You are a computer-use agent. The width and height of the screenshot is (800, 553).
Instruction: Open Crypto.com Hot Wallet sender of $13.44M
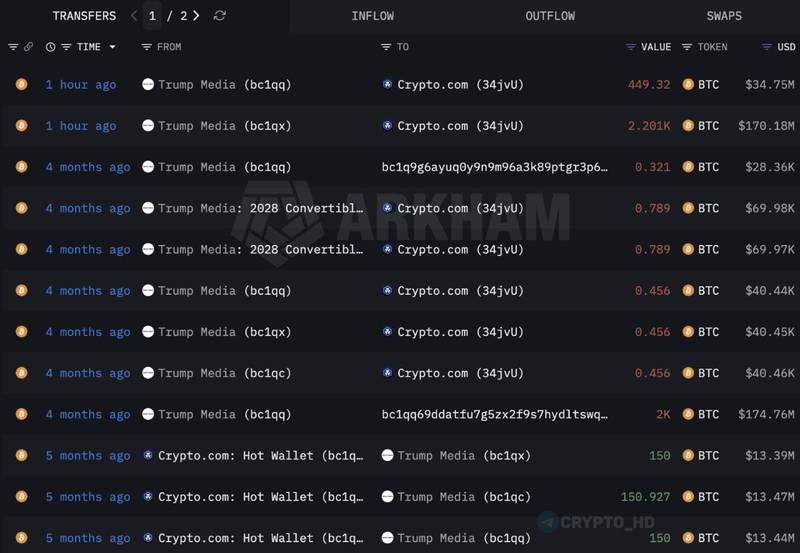point(261,538)
